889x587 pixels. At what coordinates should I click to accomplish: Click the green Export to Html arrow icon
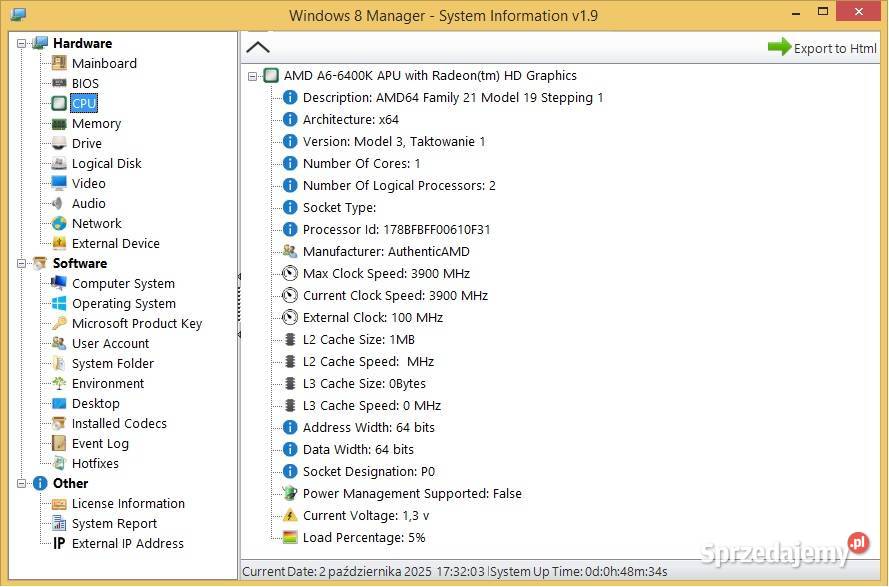click(779, 47)
